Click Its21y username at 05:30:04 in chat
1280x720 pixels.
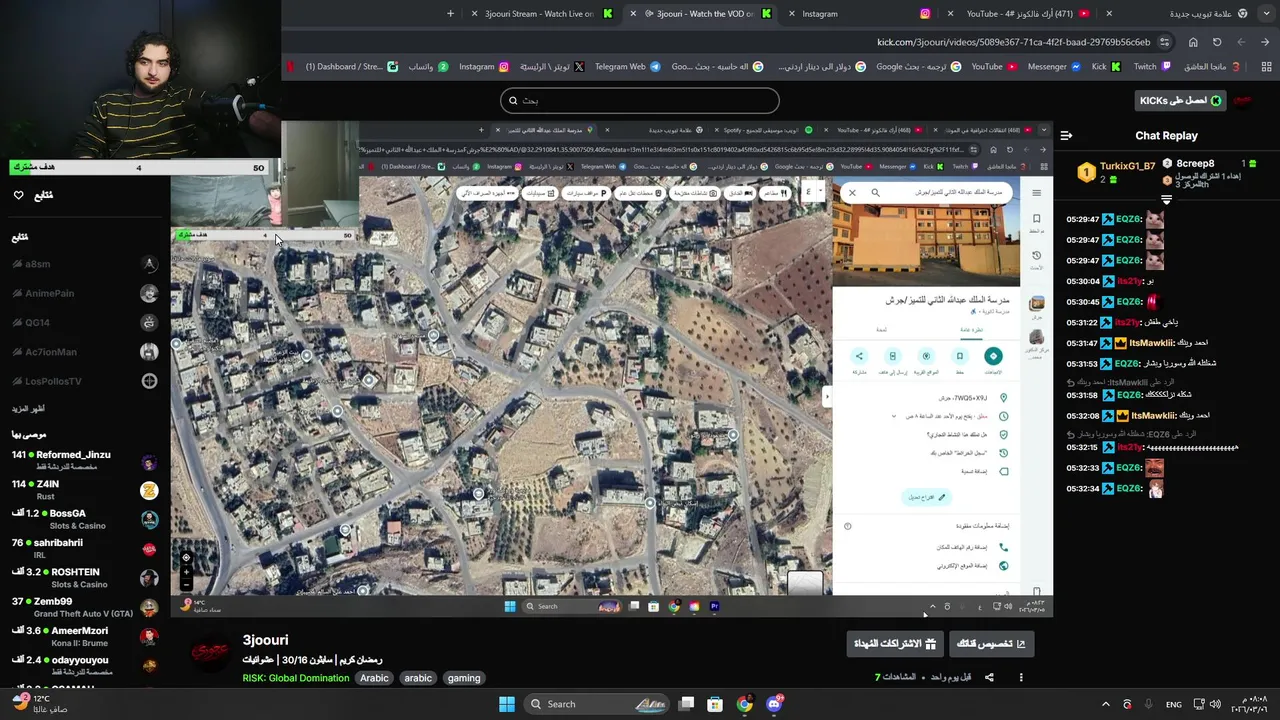(x=1128, y=281)
